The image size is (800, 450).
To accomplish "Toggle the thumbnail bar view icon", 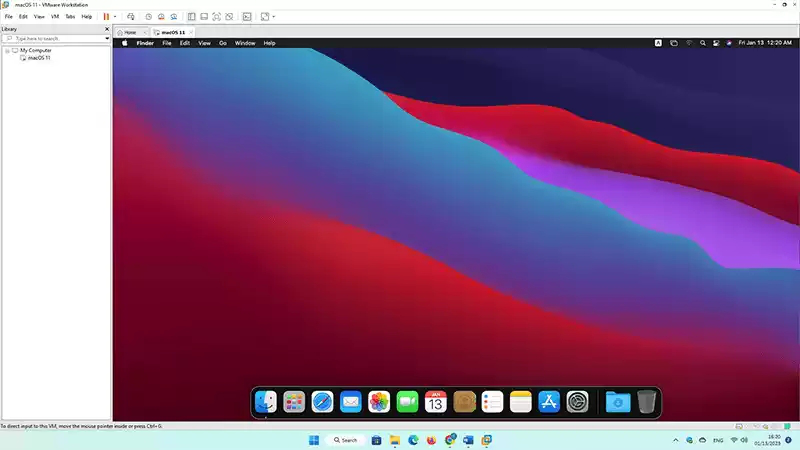I will 204,17.
